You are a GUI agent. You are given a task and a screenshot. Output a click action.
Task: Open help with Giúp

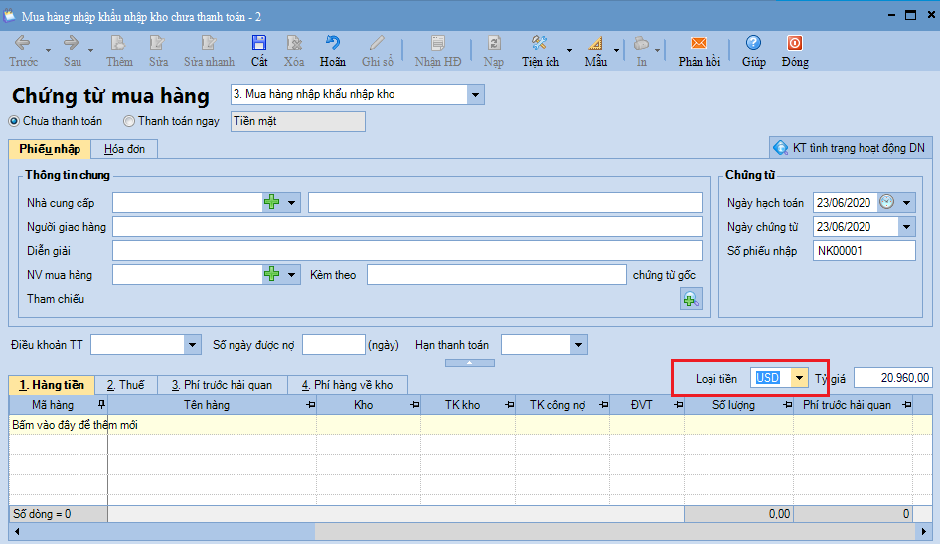click(x=754, y=50)
